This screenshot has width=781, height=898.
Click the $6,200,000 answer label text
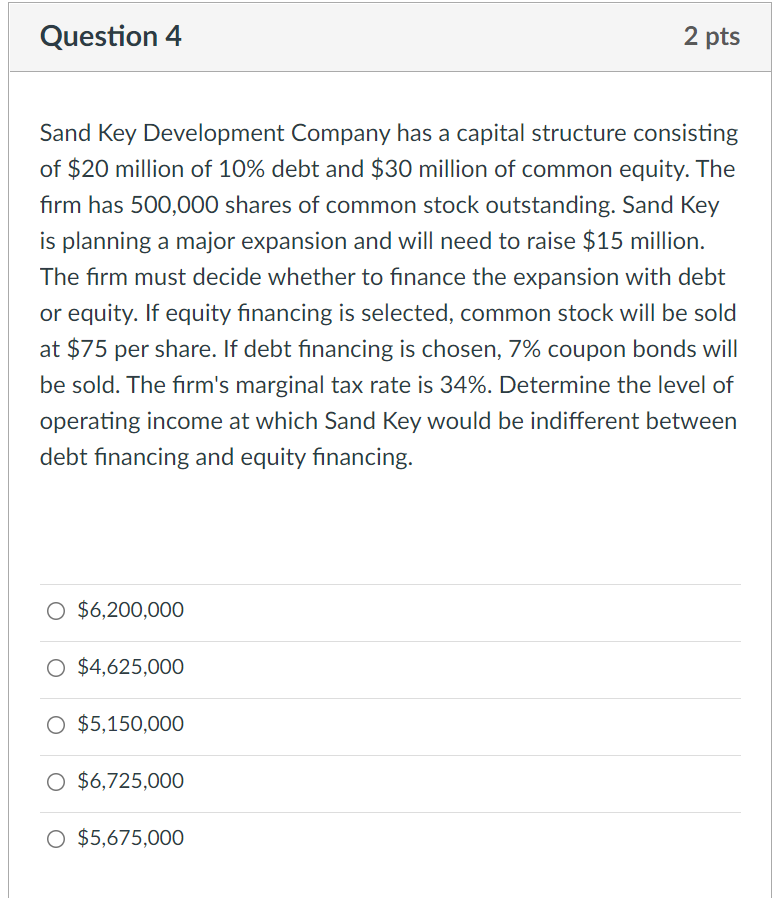pyautogui.click(x=128, y=610)
